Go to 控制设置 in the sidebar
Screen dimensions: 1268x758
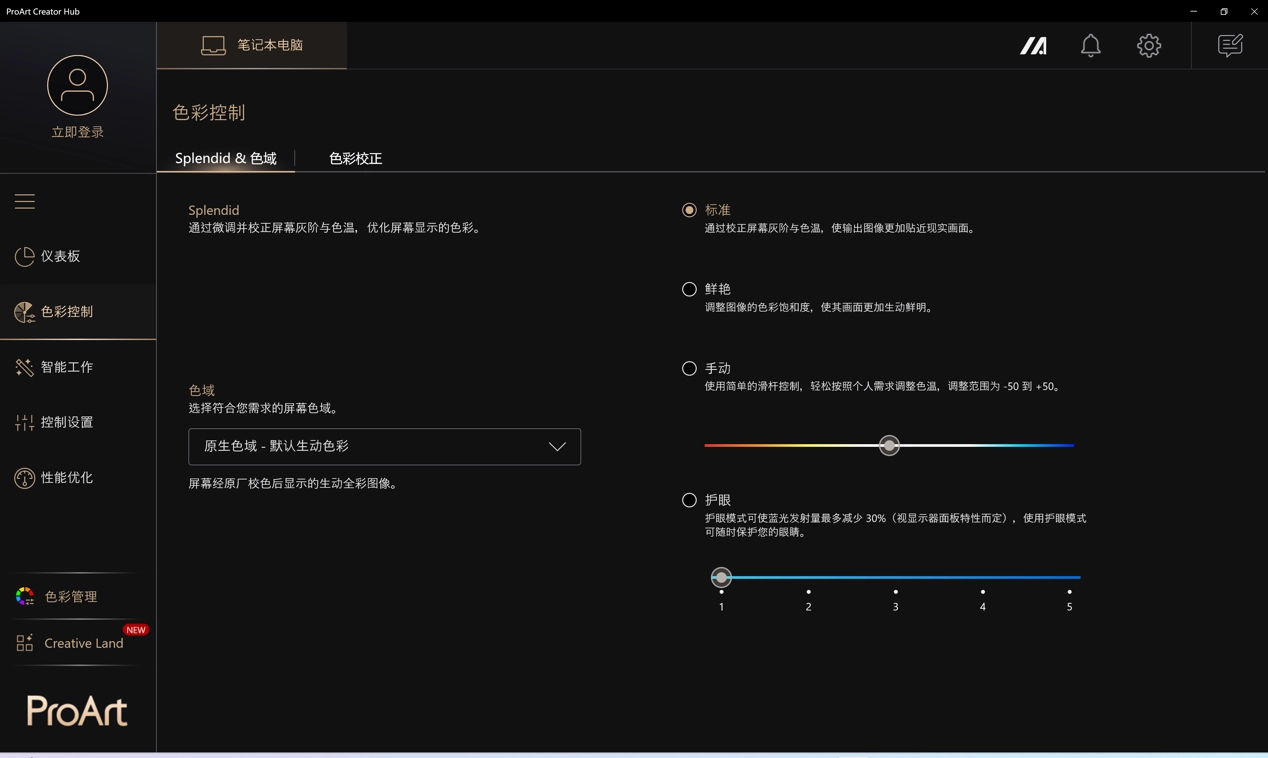tap(66, 423)
